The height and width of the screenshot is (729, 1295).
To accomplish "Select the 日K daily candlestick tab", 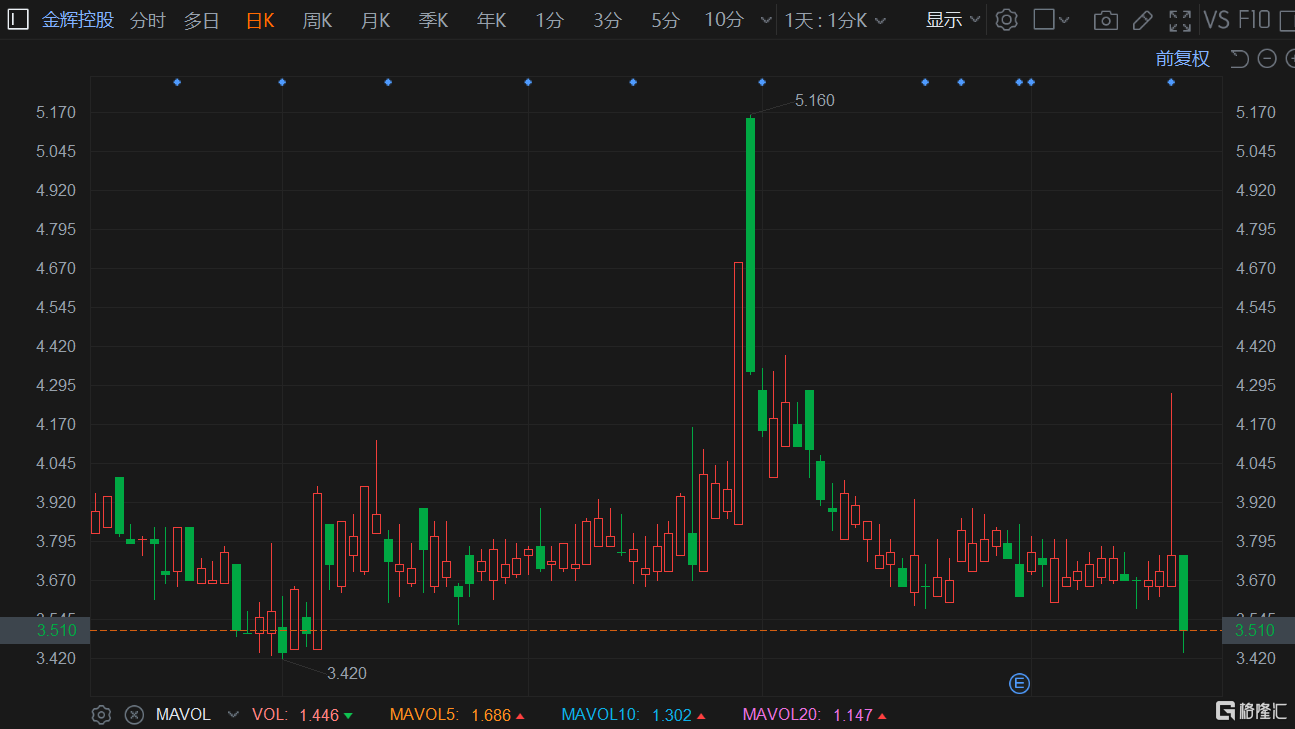I will [260, 20].
